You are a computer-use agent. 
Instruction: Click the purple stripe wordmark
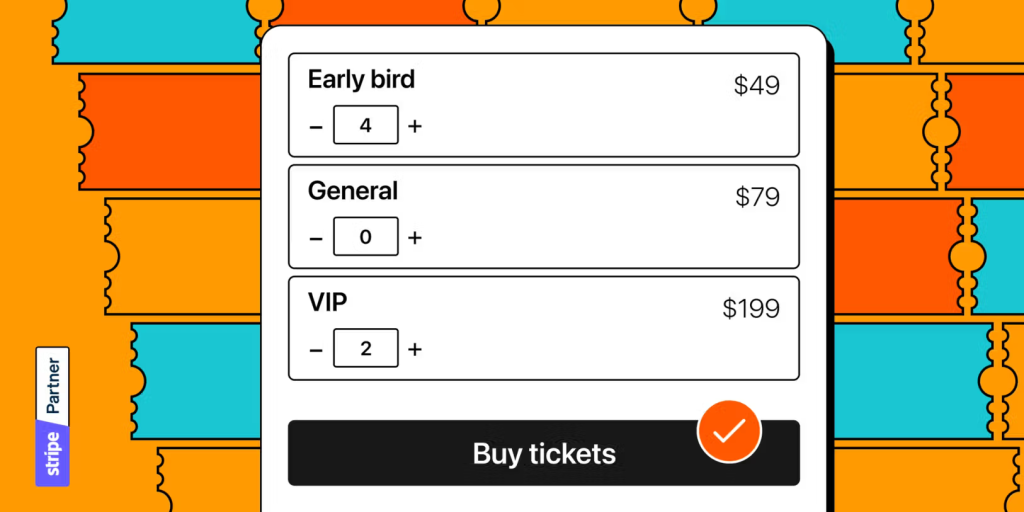(x=53, y=453)
